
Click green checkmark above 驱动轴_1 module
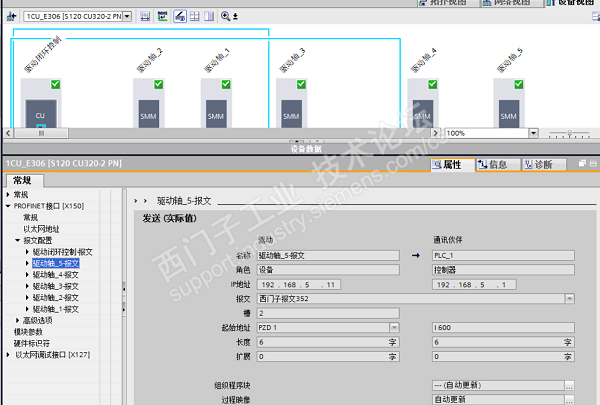click(x=226, y=84)
